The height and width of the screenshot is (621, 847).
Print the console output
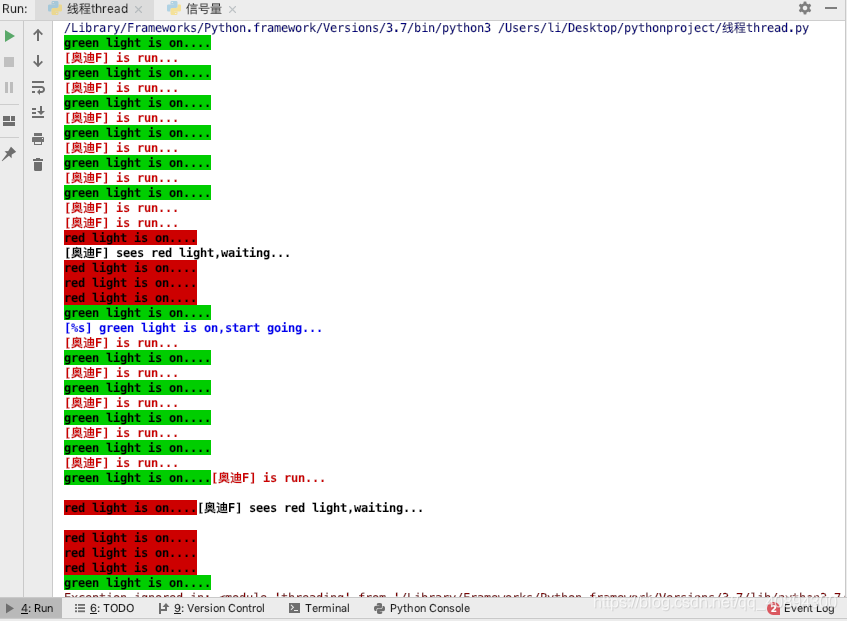pyautogui.click(x=38, y=139)
